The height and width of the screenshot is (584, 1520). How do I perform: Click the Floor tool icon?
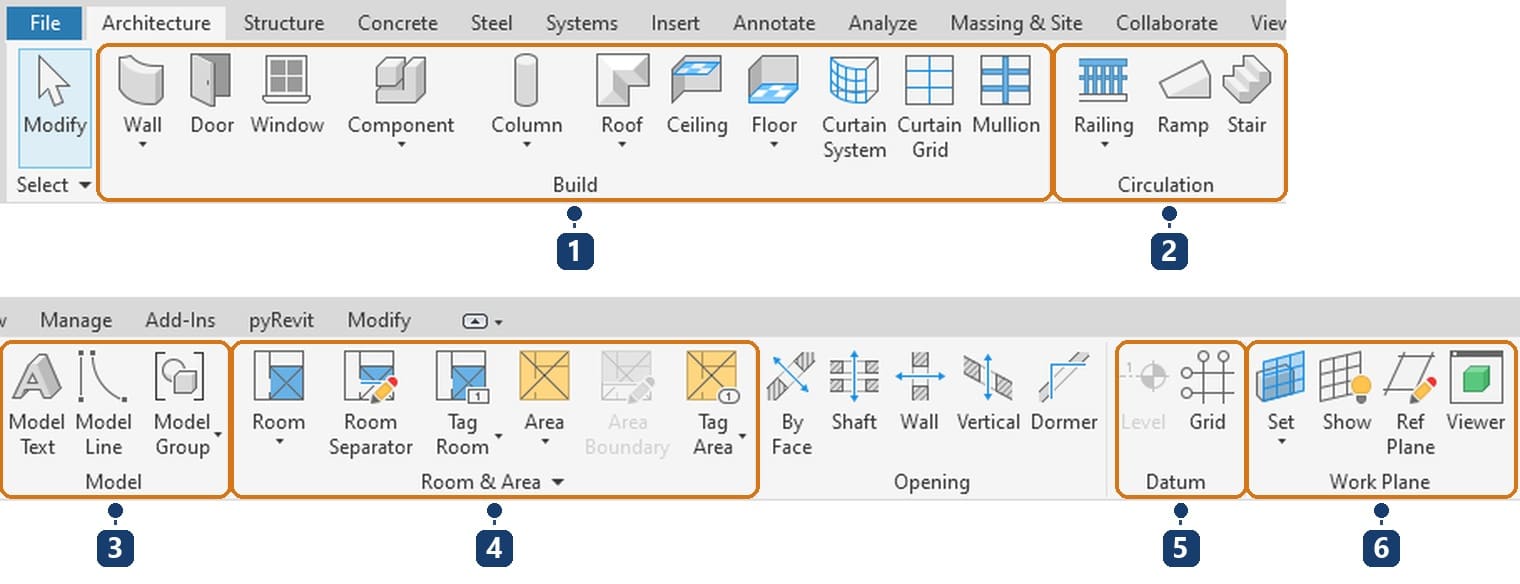click(773, 81)
